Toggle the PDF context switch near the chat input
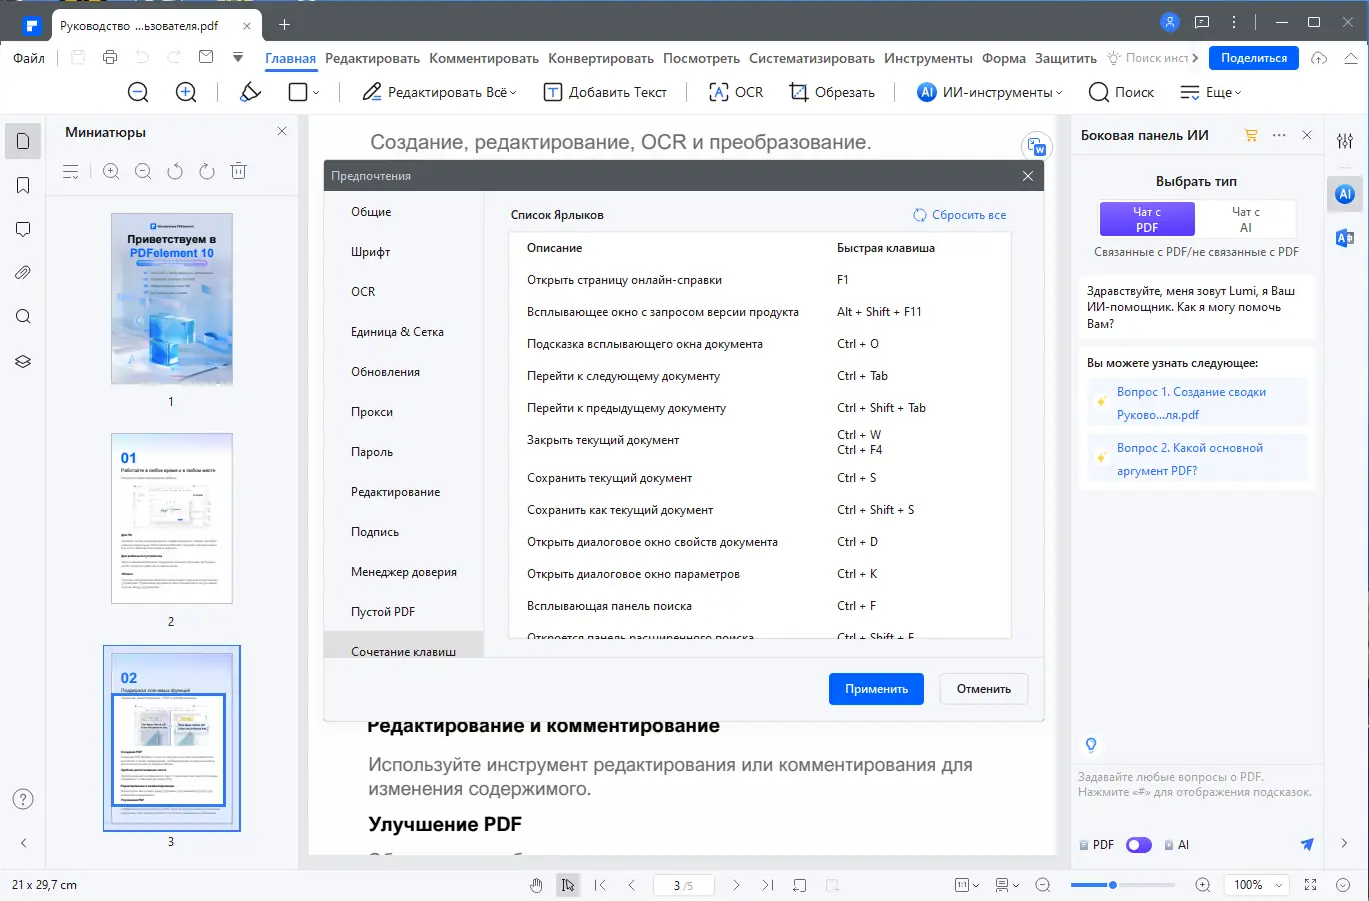The image size is (1369, 901). tap(1138, 844)
